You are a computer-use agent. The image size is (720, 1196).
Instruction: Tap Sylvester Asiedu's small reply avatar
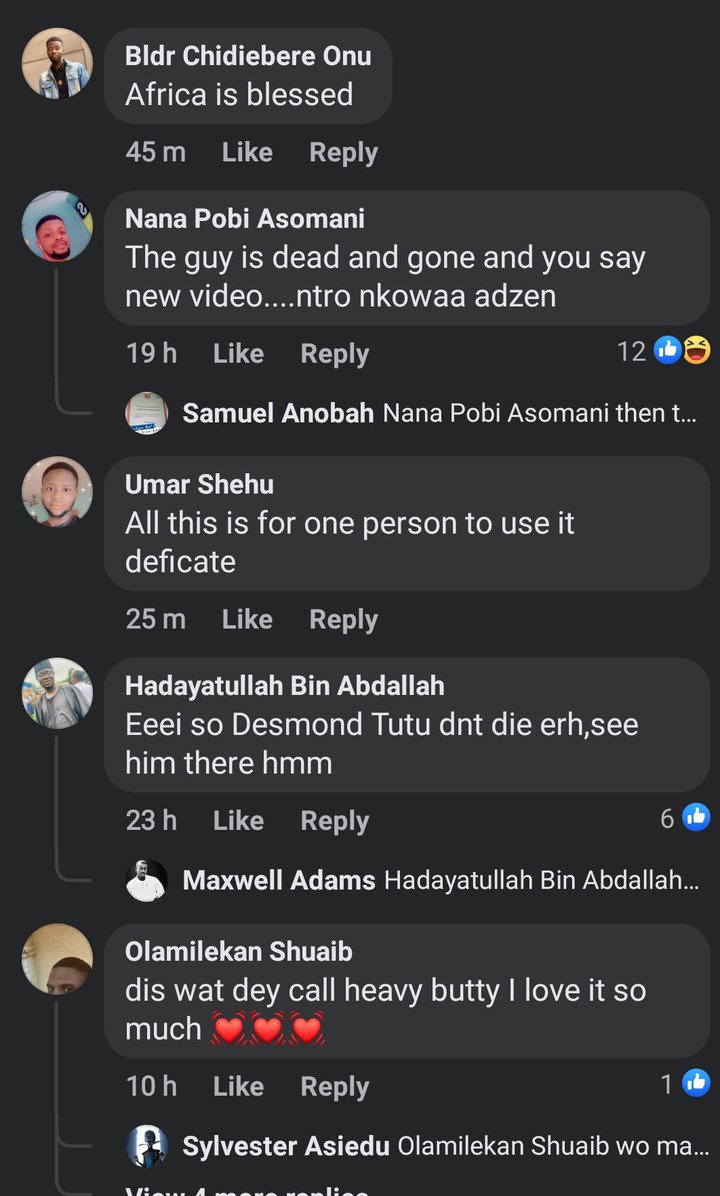[x=146, y=1146]
